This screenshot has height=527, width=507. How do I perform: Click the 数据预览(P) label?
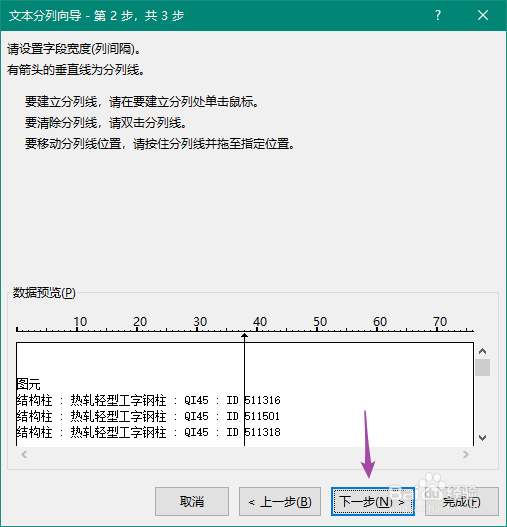tap(44, 293)
